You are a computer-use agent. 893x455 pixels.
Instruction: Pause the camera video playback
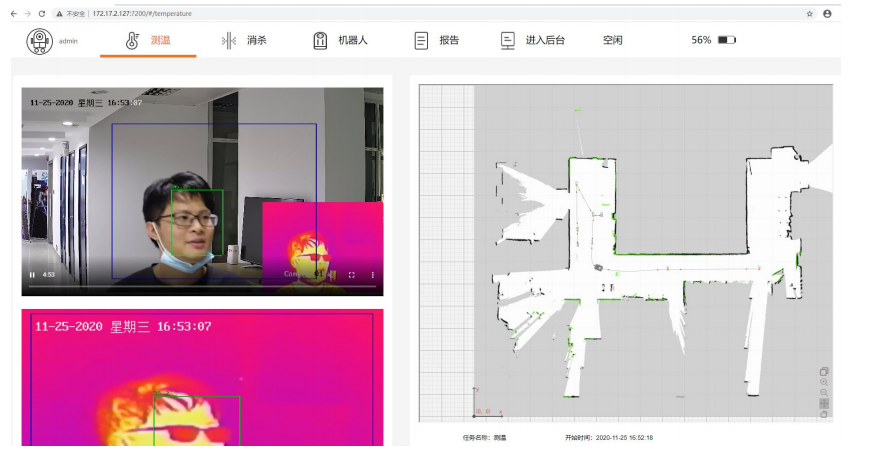point(32,275)
